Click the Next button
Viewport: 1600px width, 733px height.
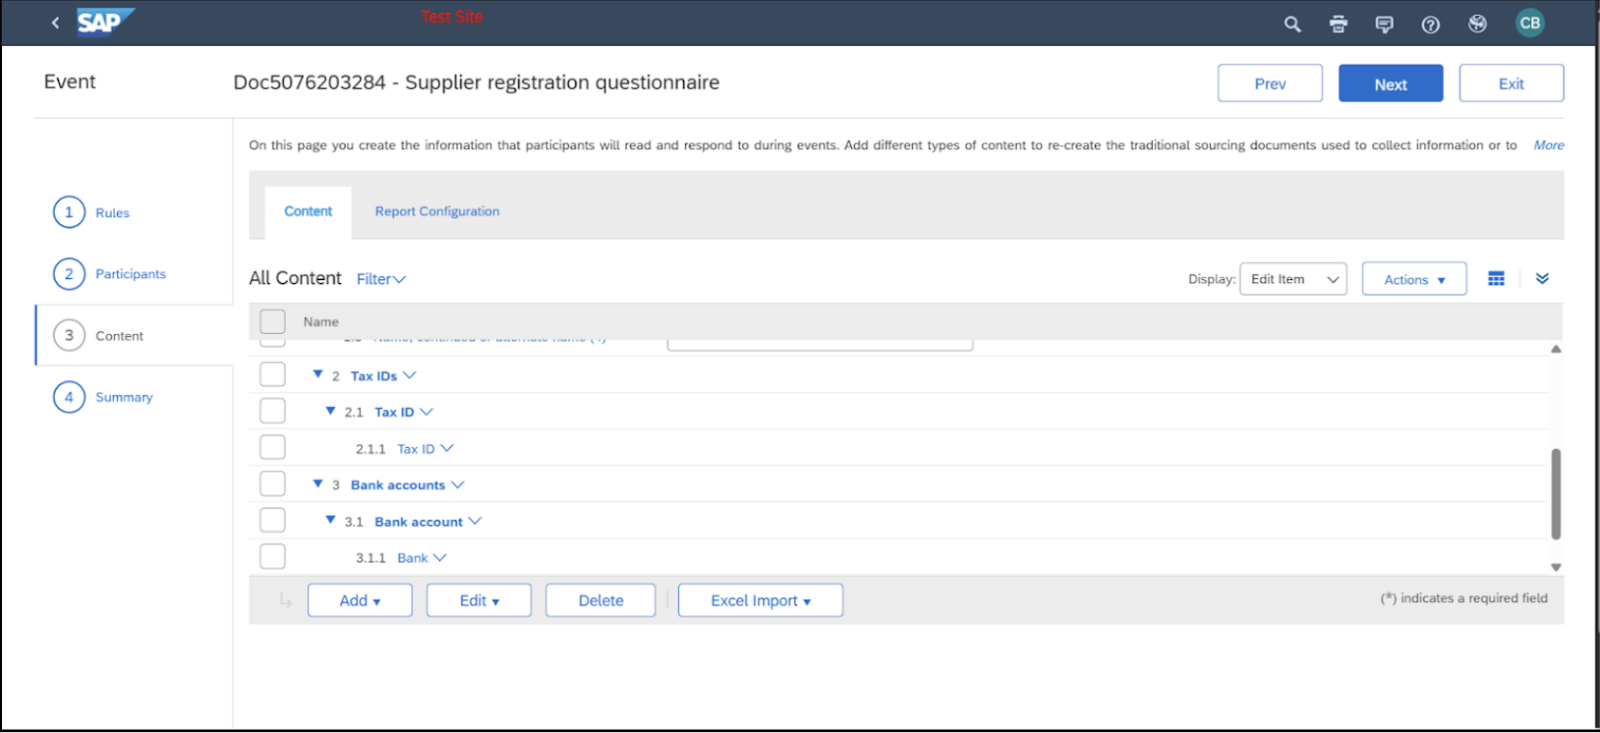point(1391,83)
